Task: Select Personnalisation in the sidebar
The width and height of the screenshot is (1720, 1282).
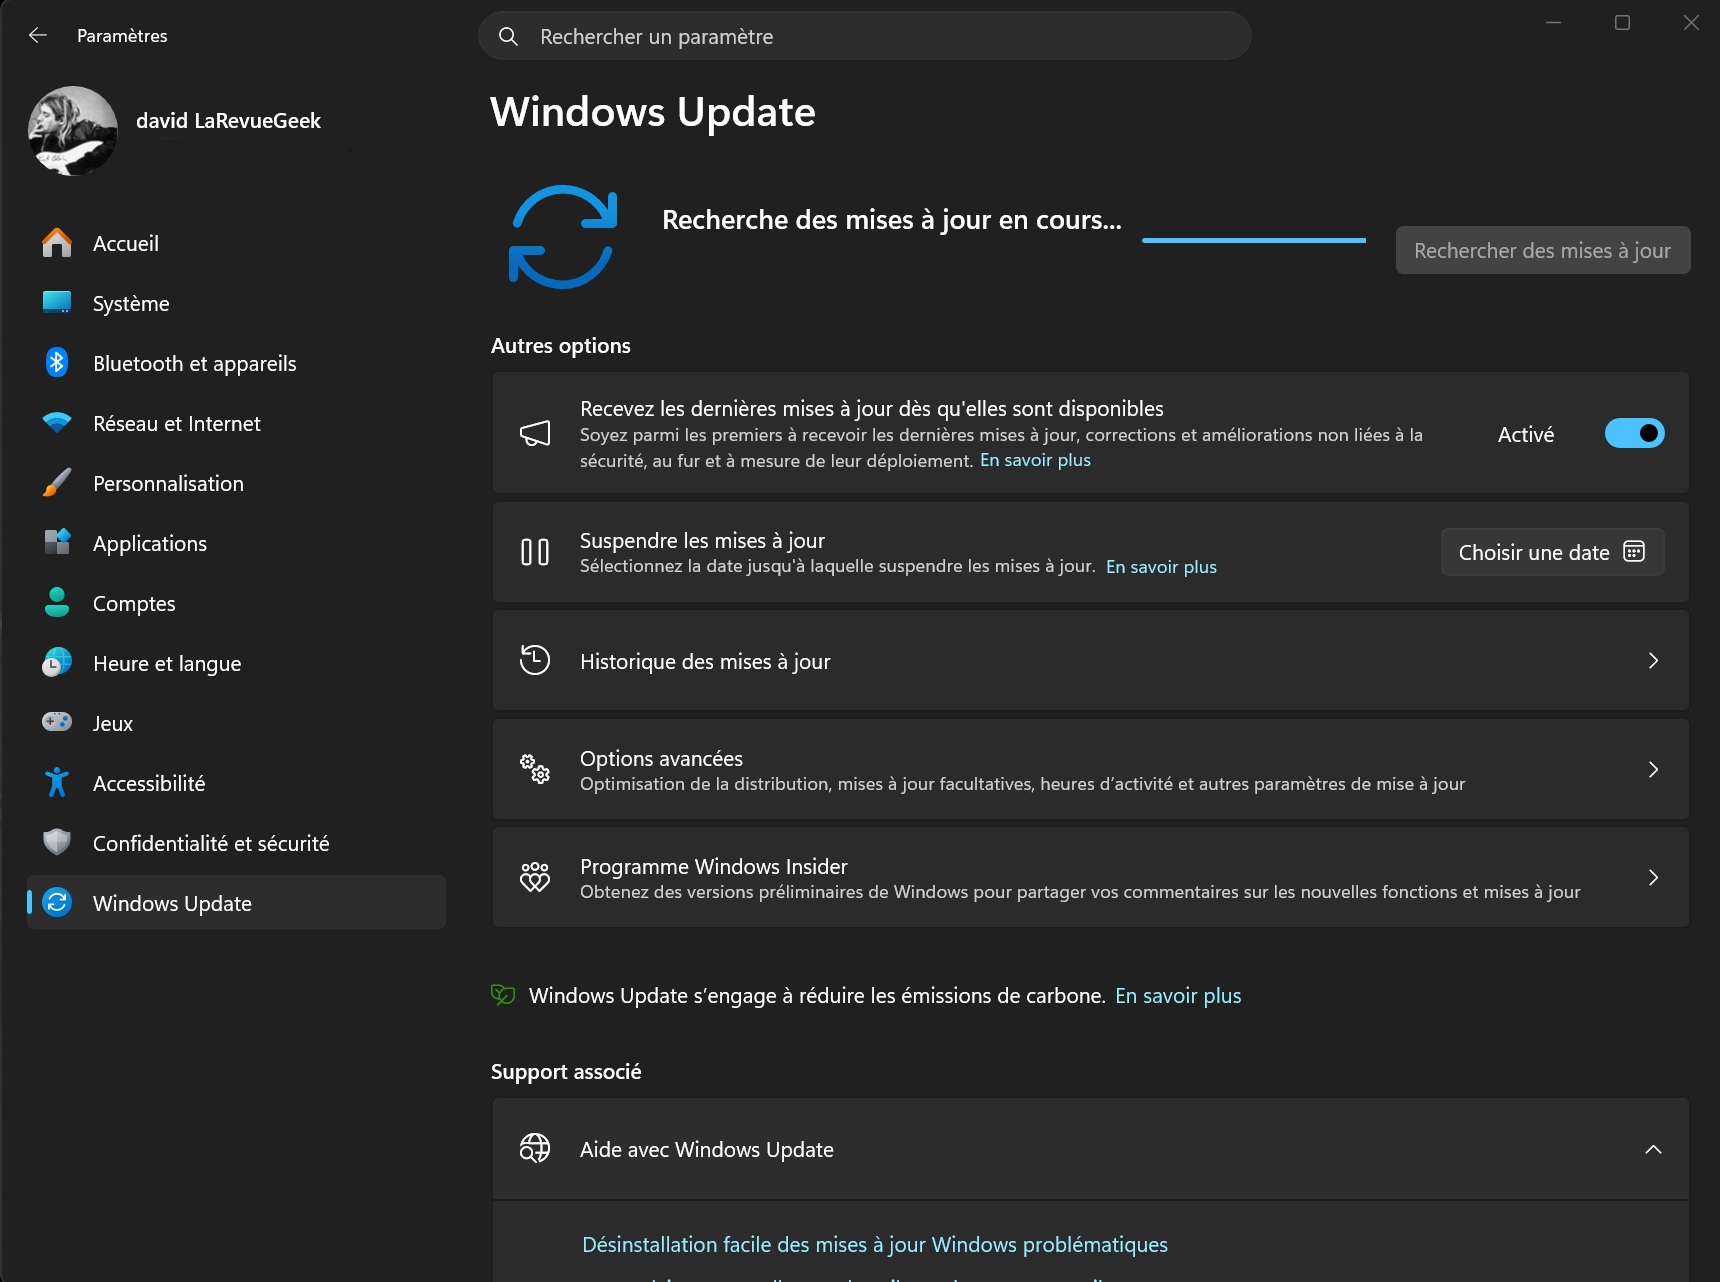Action: (x=237, y=483)
